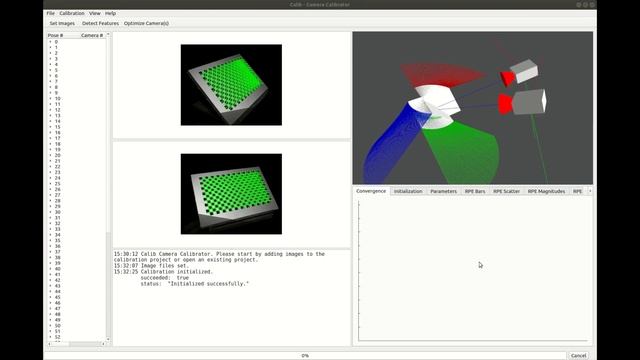640x360 pixels.
Task: Click Optimize Camera(s) in the toolbar
Action: tap(146, 23)
